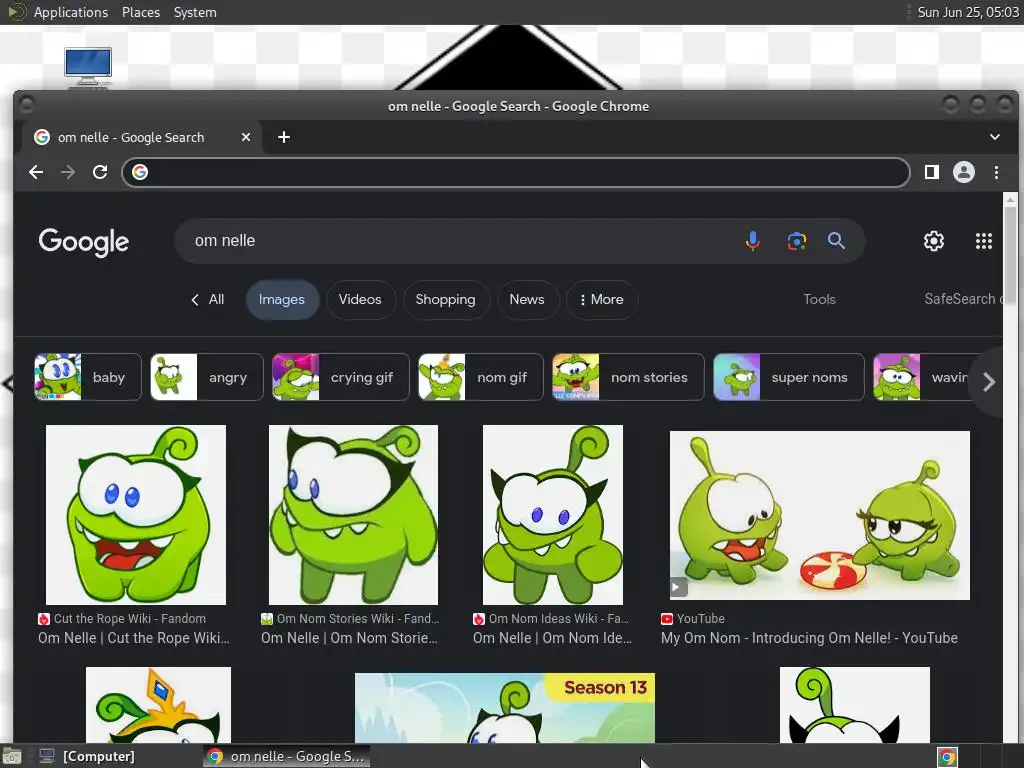This screenshot has height=768, width=1024.
Task: Open Google apps grid
Action: click(x=984, y=241)
